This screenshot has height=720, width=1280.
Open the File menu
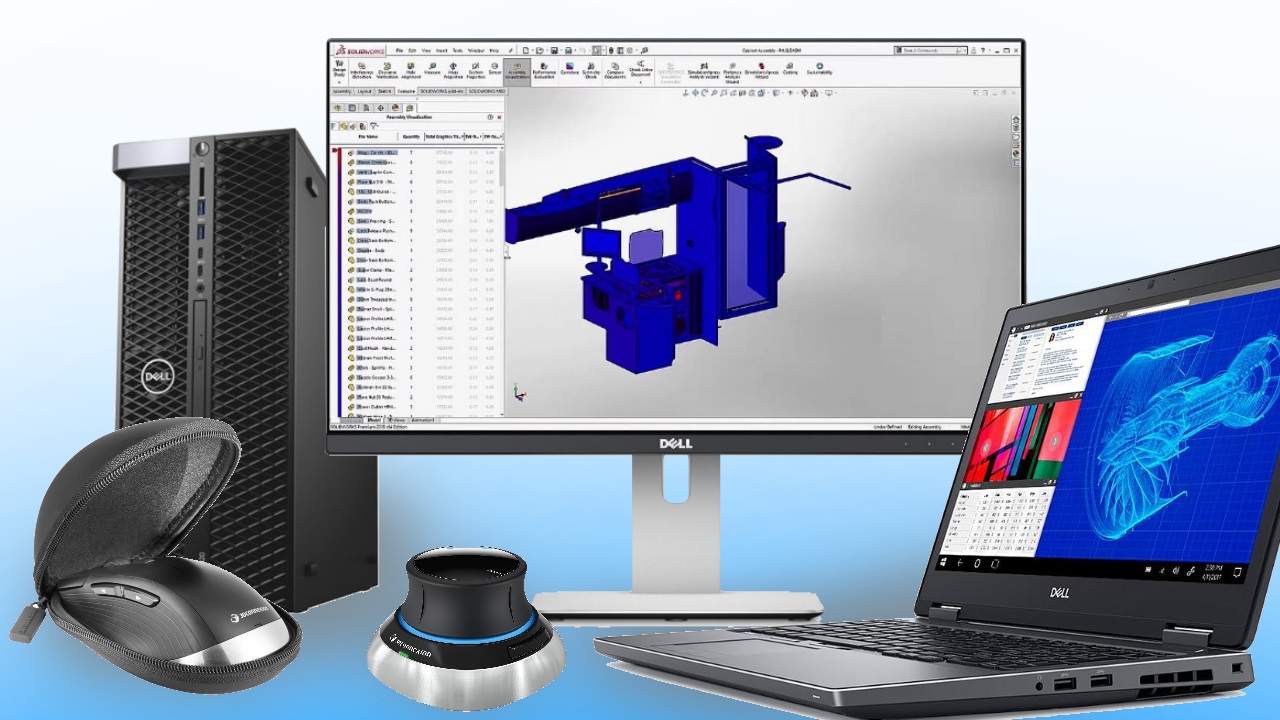[399, 50]
